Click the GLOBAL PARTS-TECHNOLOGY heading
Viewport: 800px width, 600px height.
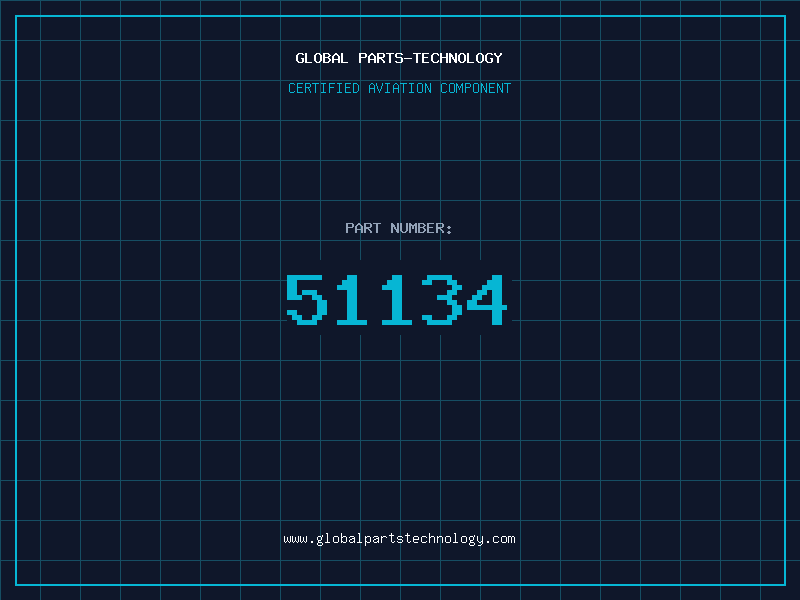pos(399,58)
